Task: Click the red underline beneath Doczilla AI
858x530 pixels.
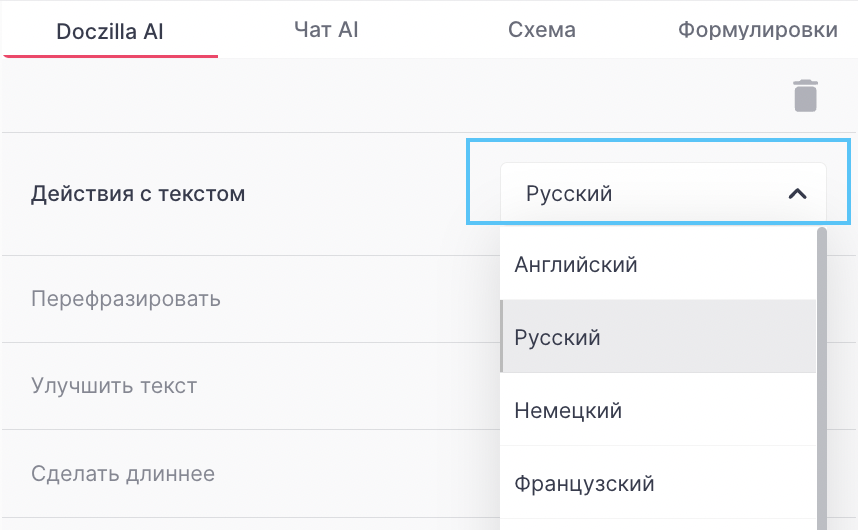Action: 110,55
